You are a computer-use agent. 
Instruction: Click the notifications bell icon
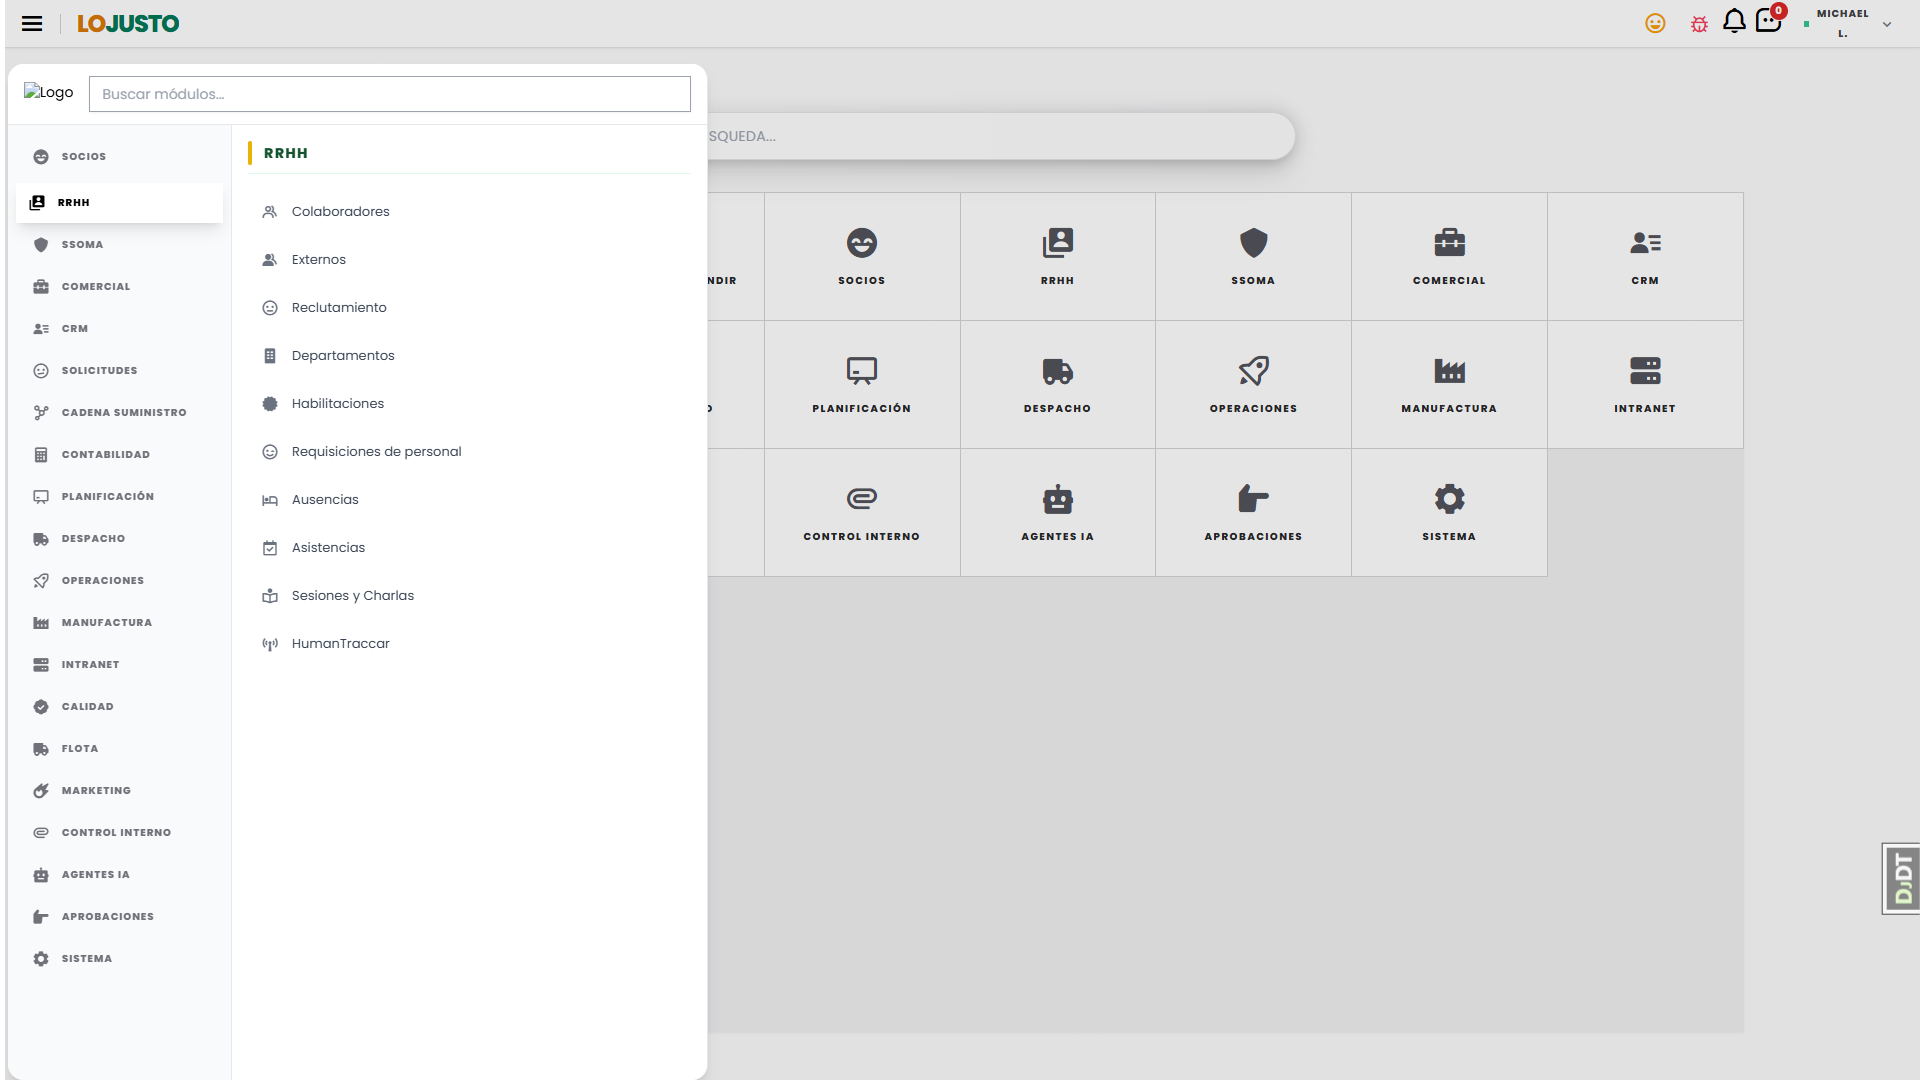1734,22
